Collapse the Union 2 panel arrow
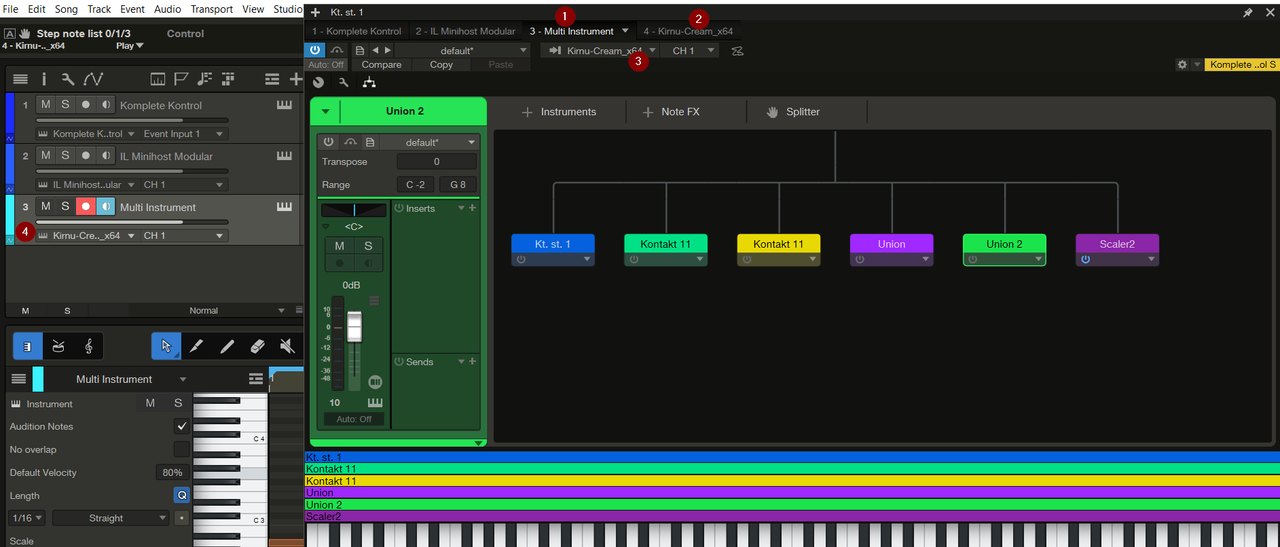This screenshot has height=547, width=1280. click(325, 111)
